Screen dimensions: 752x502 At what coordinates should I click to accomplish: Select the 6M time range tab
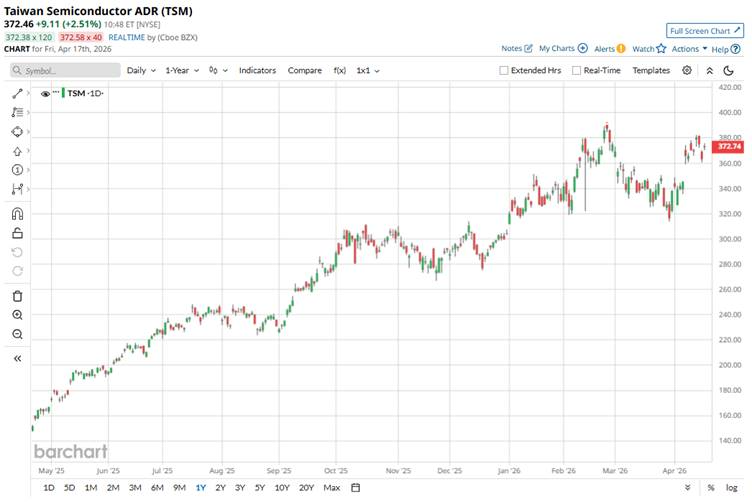pyautogui.click(x=157, y=488)
